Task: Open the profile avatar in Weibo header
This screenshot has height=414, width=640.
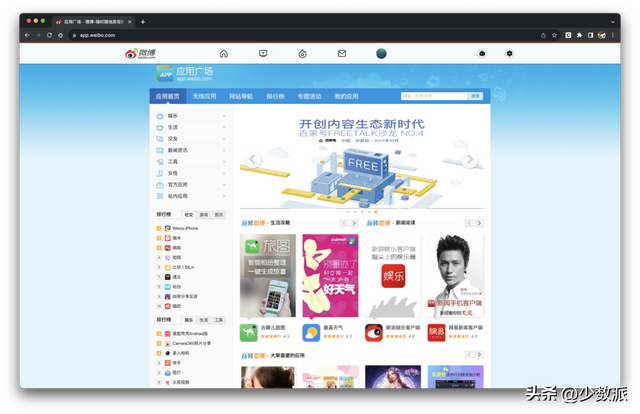Action: coord(381,53)
